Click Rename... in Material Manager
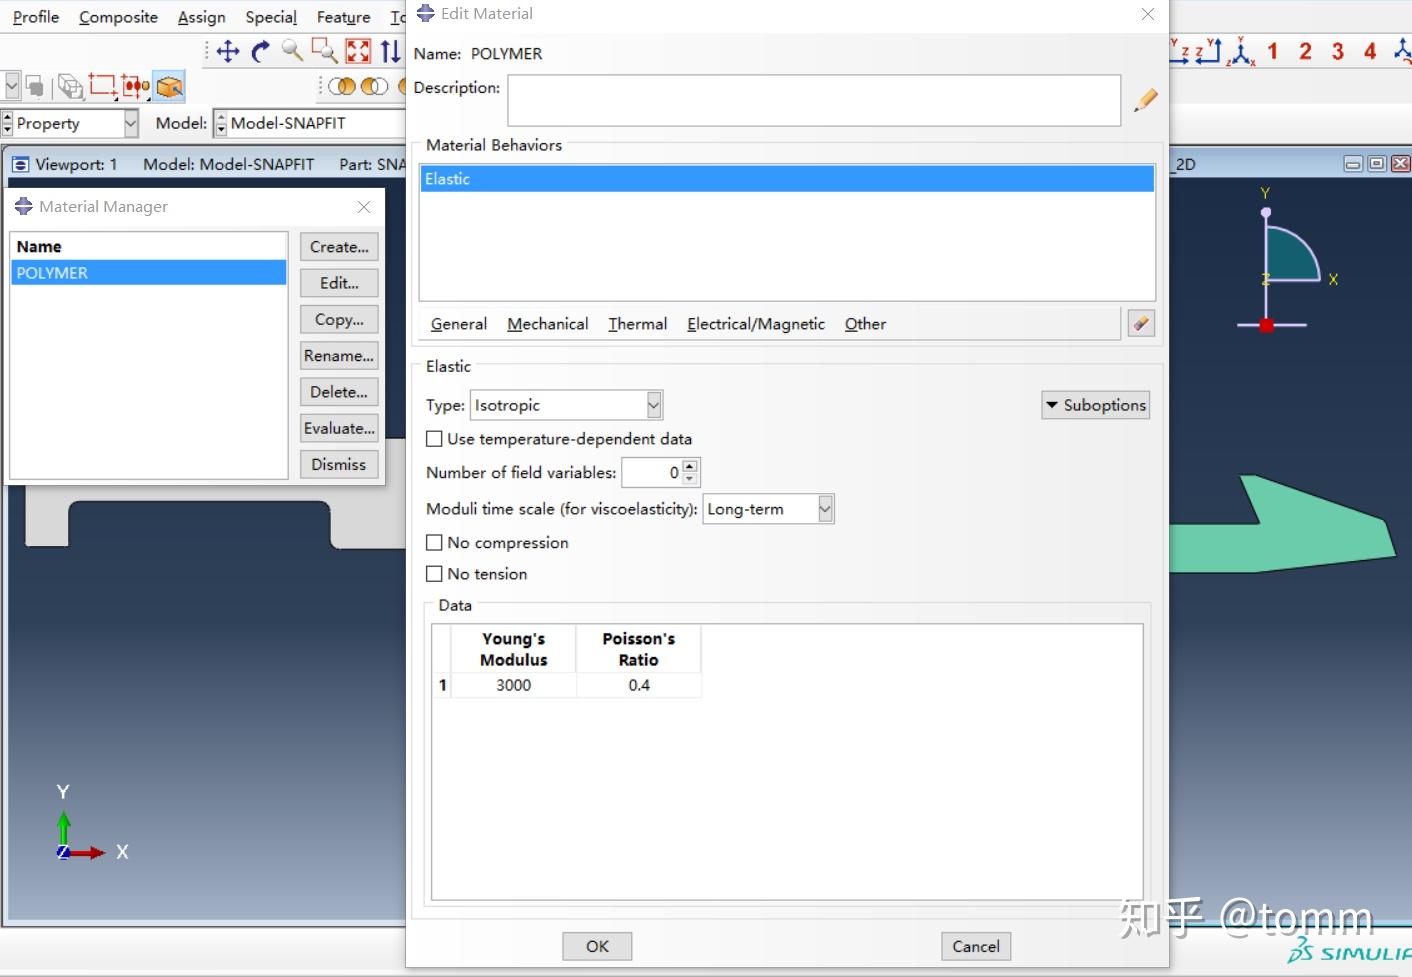This screenshot has width=1412, height=977. [339, 356]
